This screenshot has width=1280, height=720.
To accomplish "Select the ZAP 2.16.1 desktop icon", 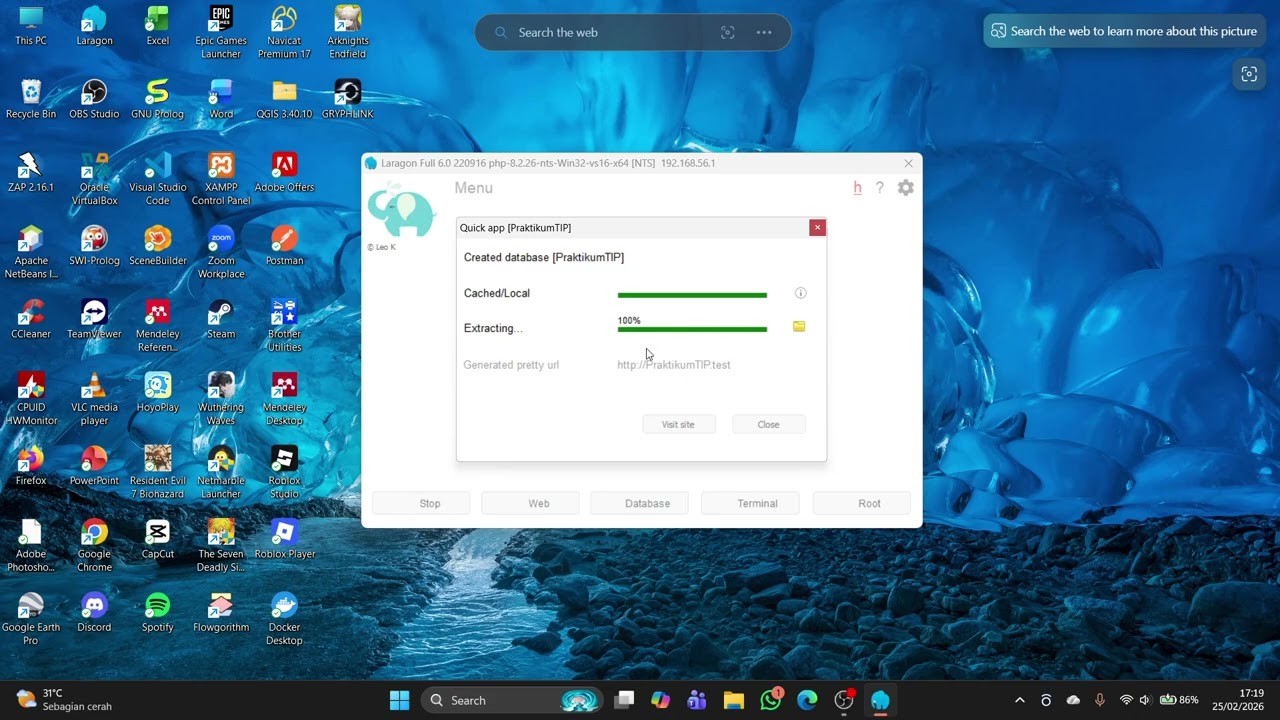I will coord(31,172).
